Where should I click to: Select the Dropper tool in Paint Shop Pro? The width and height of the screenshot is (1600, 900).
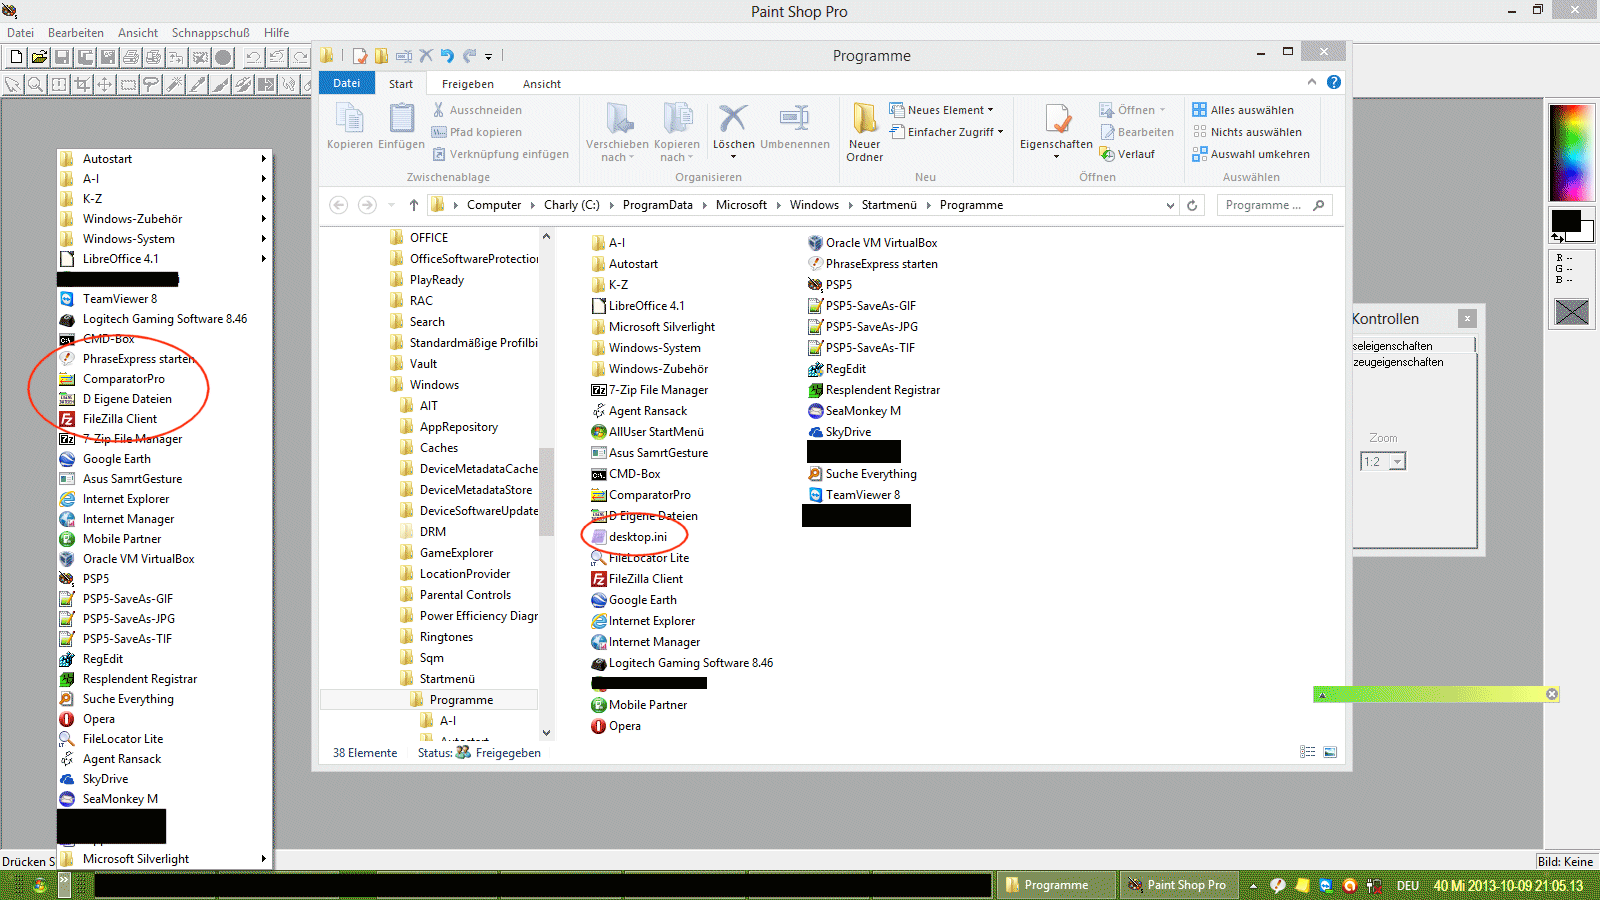197,85
